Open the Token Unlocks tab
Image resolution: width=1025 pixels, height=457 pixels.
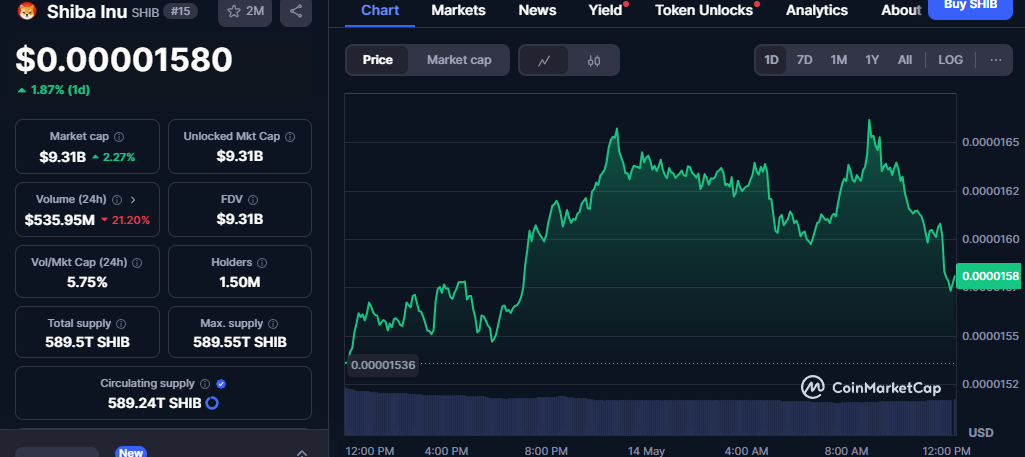(x=704, y=10)
